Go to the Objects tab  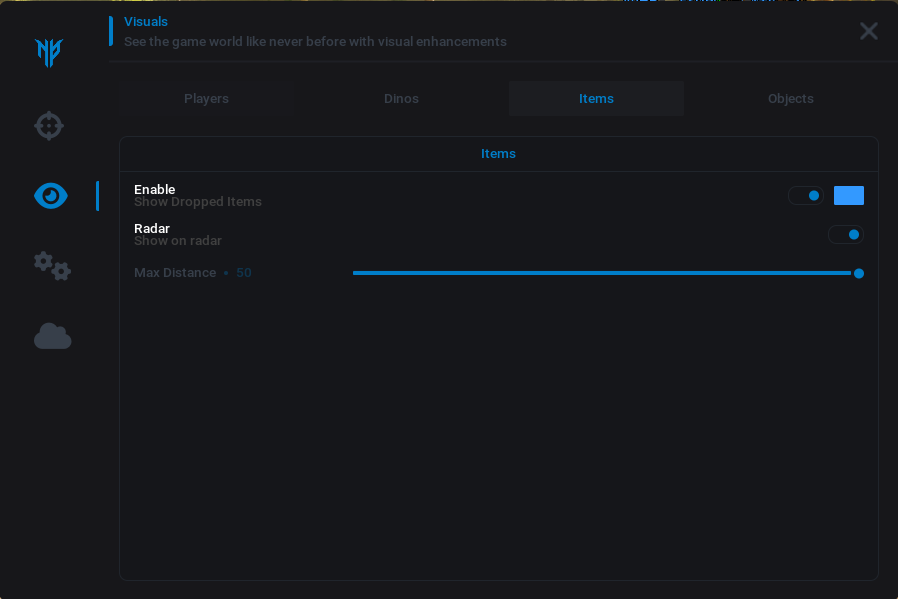(x=790, y=99)
